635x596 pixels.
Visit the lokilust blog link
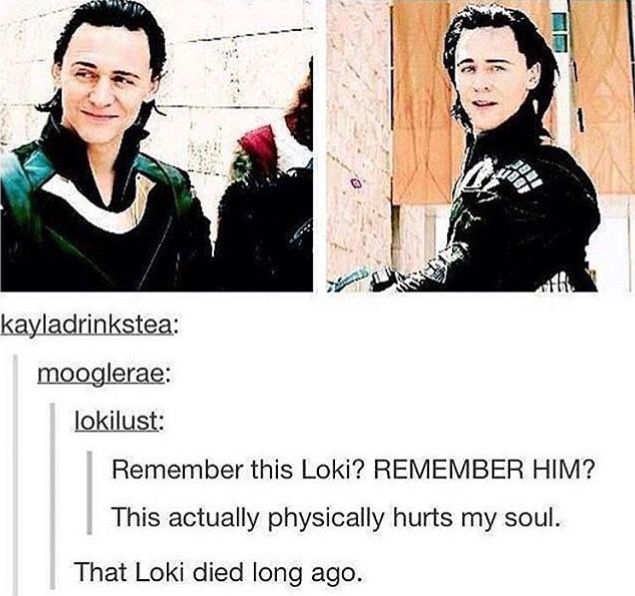click(119, 421)
